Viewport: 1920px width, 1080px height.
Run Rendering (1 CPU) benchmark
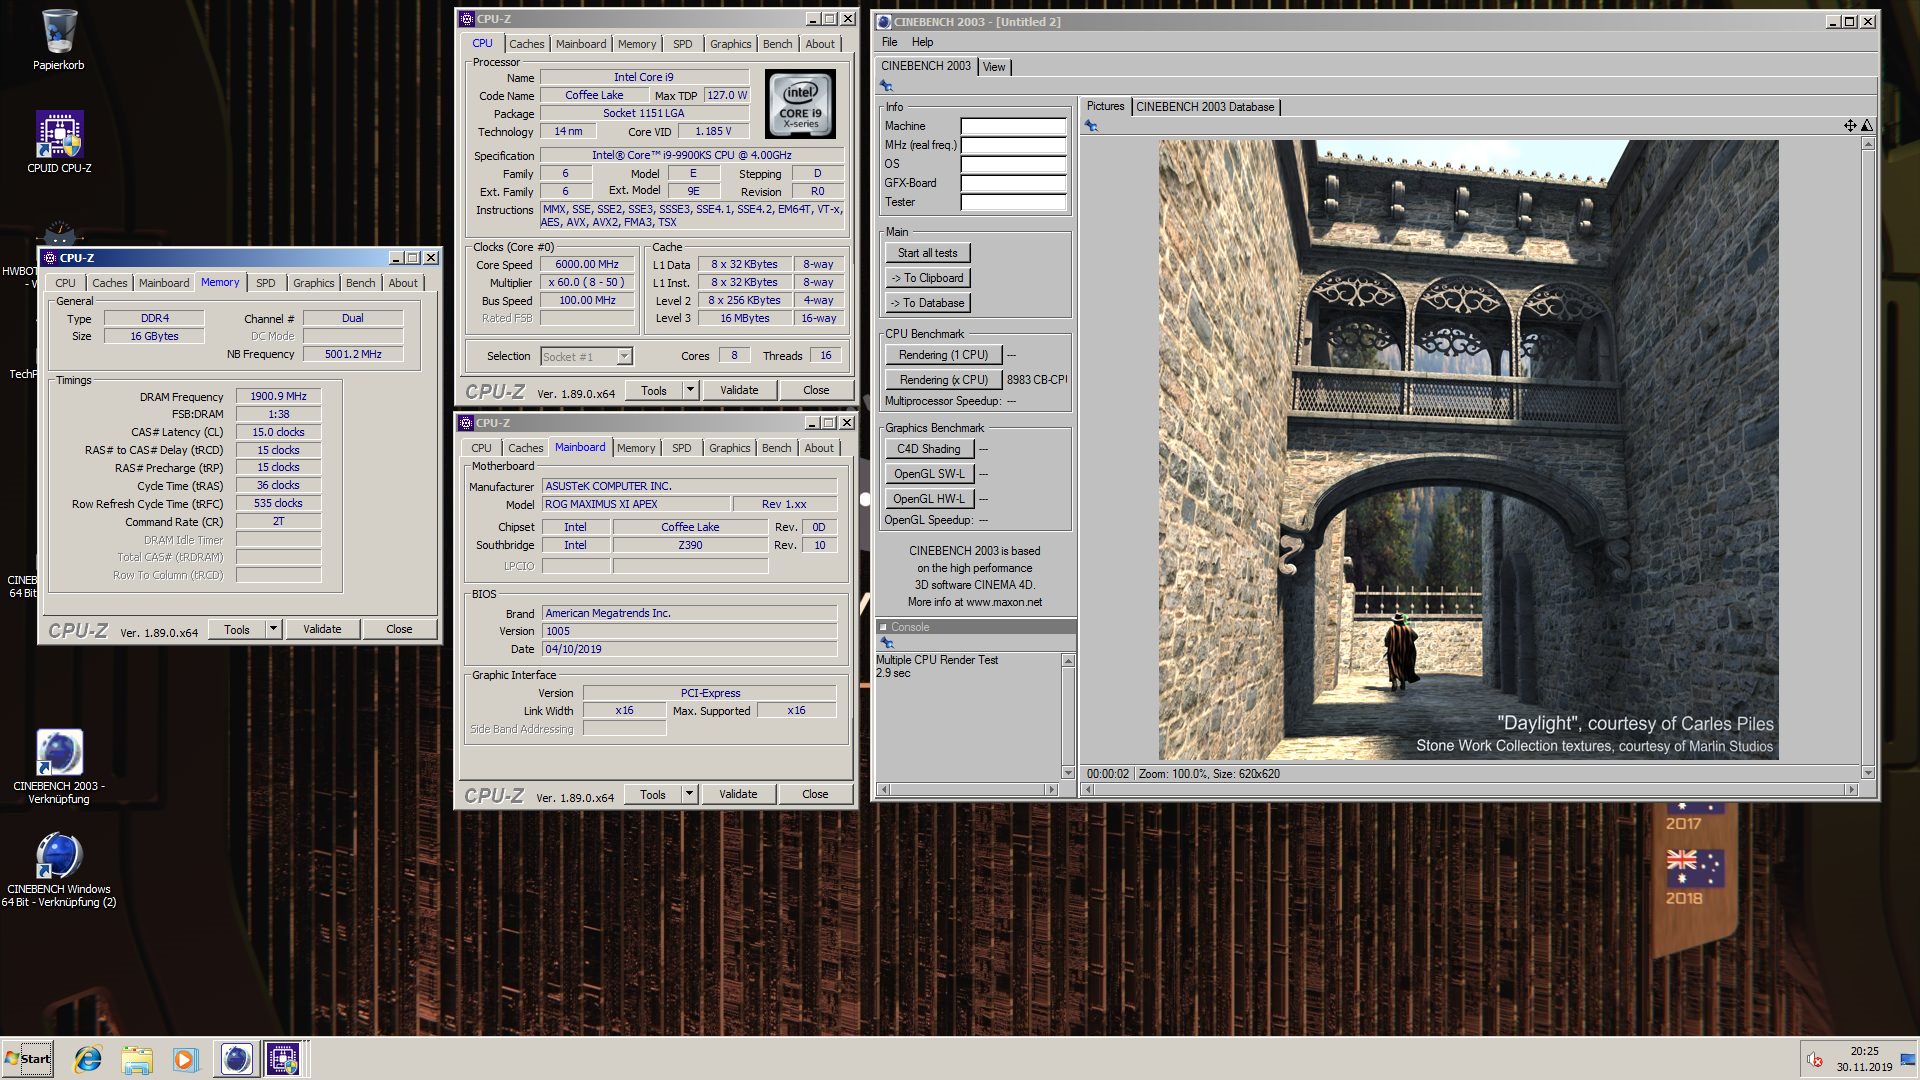click(x=943, y=355)
